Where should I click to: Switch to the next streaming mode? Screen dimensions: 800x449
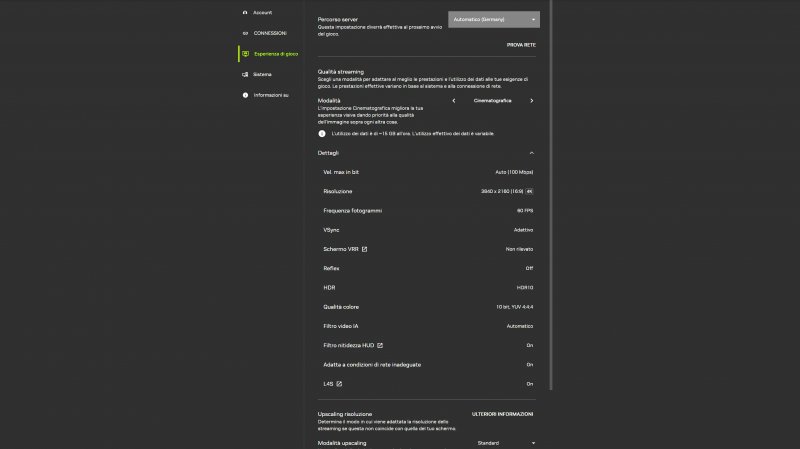(531, 100)
